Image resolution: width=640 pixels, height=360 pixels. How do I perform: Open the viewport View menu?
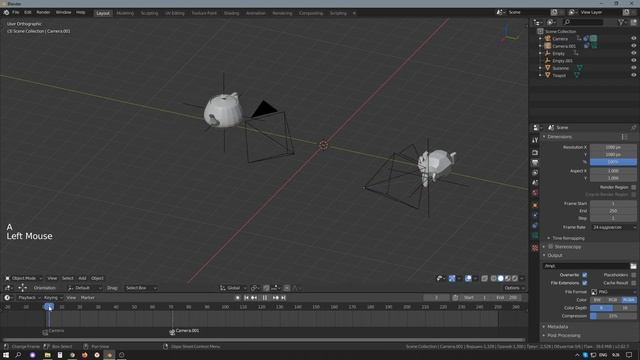coord(52,278)
